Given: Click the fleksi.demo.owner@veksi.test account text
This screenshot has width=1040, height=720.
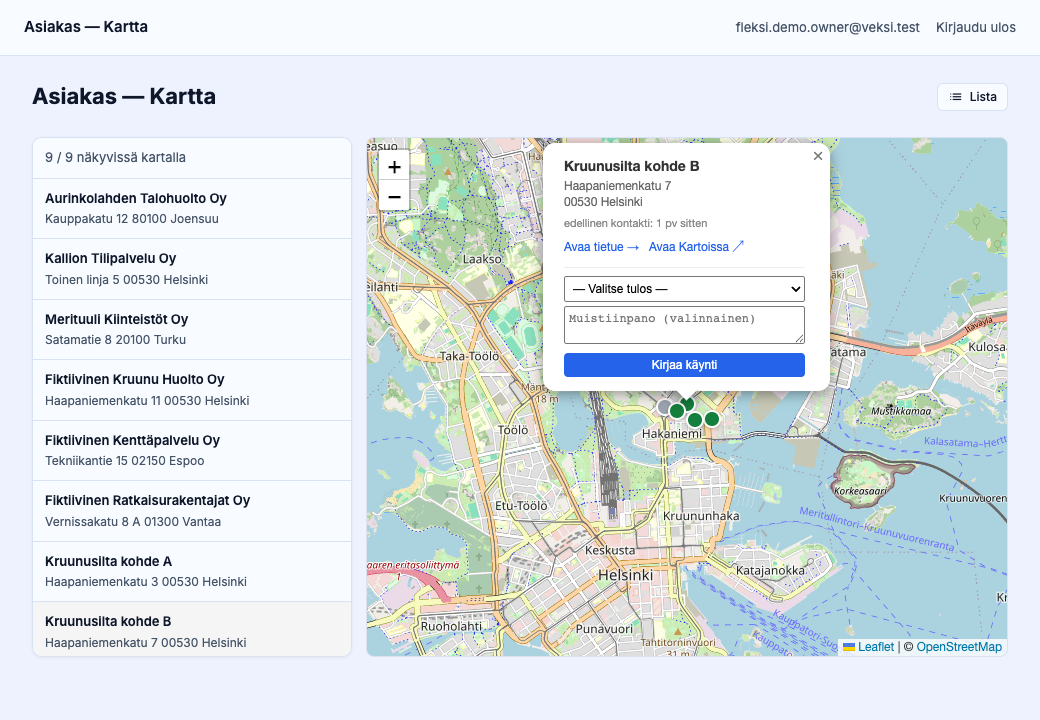Looking at the screenshot, I should point(827,27).
